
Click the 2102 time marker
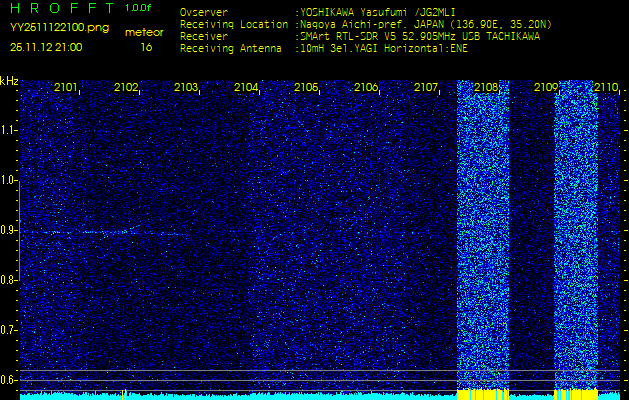pos(126,87)
